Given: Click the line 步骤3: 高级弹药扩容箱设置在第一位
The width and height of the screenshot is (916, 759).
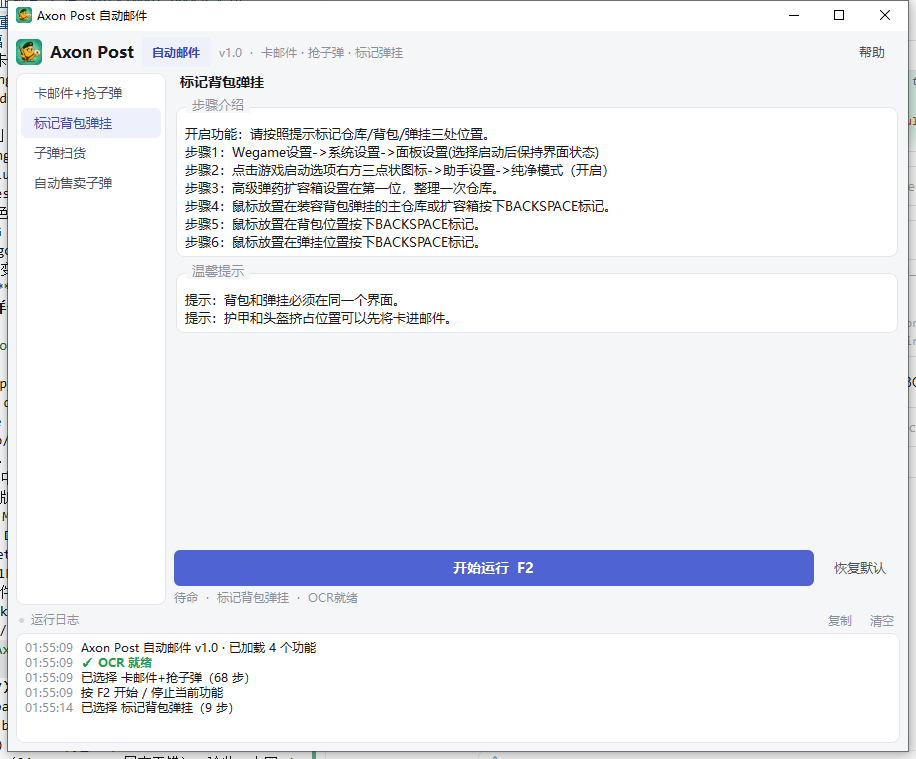Looking at the screenshot, I should click(x=342, y=189).
